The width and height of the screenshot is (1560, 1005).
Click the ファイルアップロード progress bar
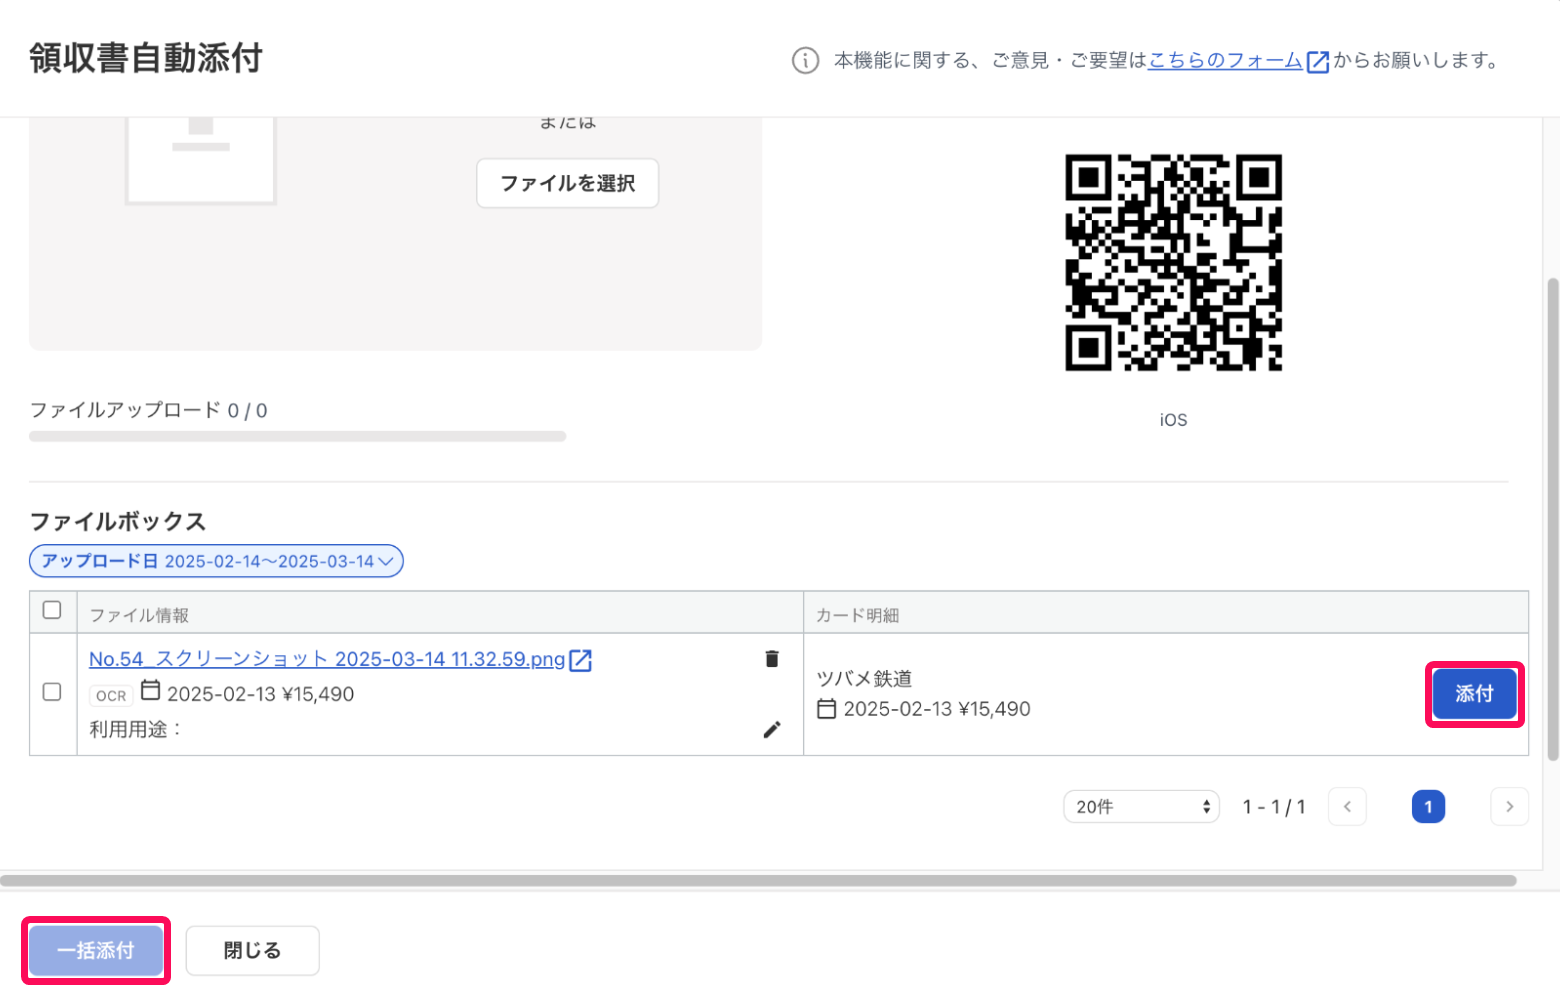(x=298, y=436)
